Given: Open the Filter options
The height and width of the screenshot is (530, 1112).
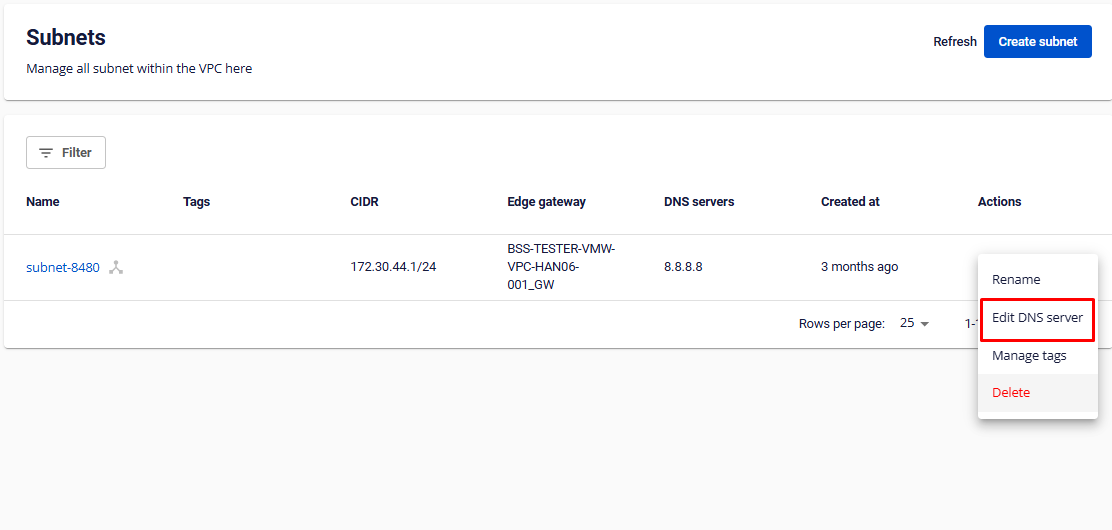Looking at the screenshot, I should tap(66, 153).
